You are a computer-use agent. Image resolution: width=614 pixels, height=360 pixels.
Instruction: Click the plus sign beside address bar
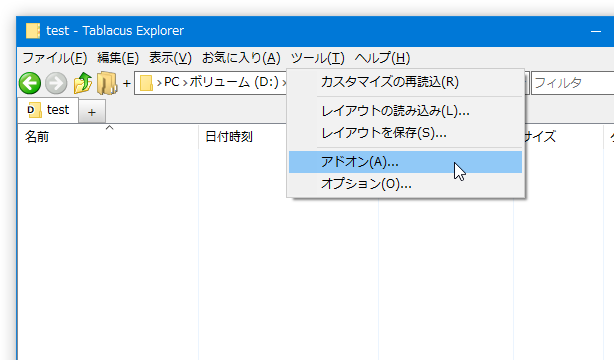pyautogui.click(x=126, y=83)
